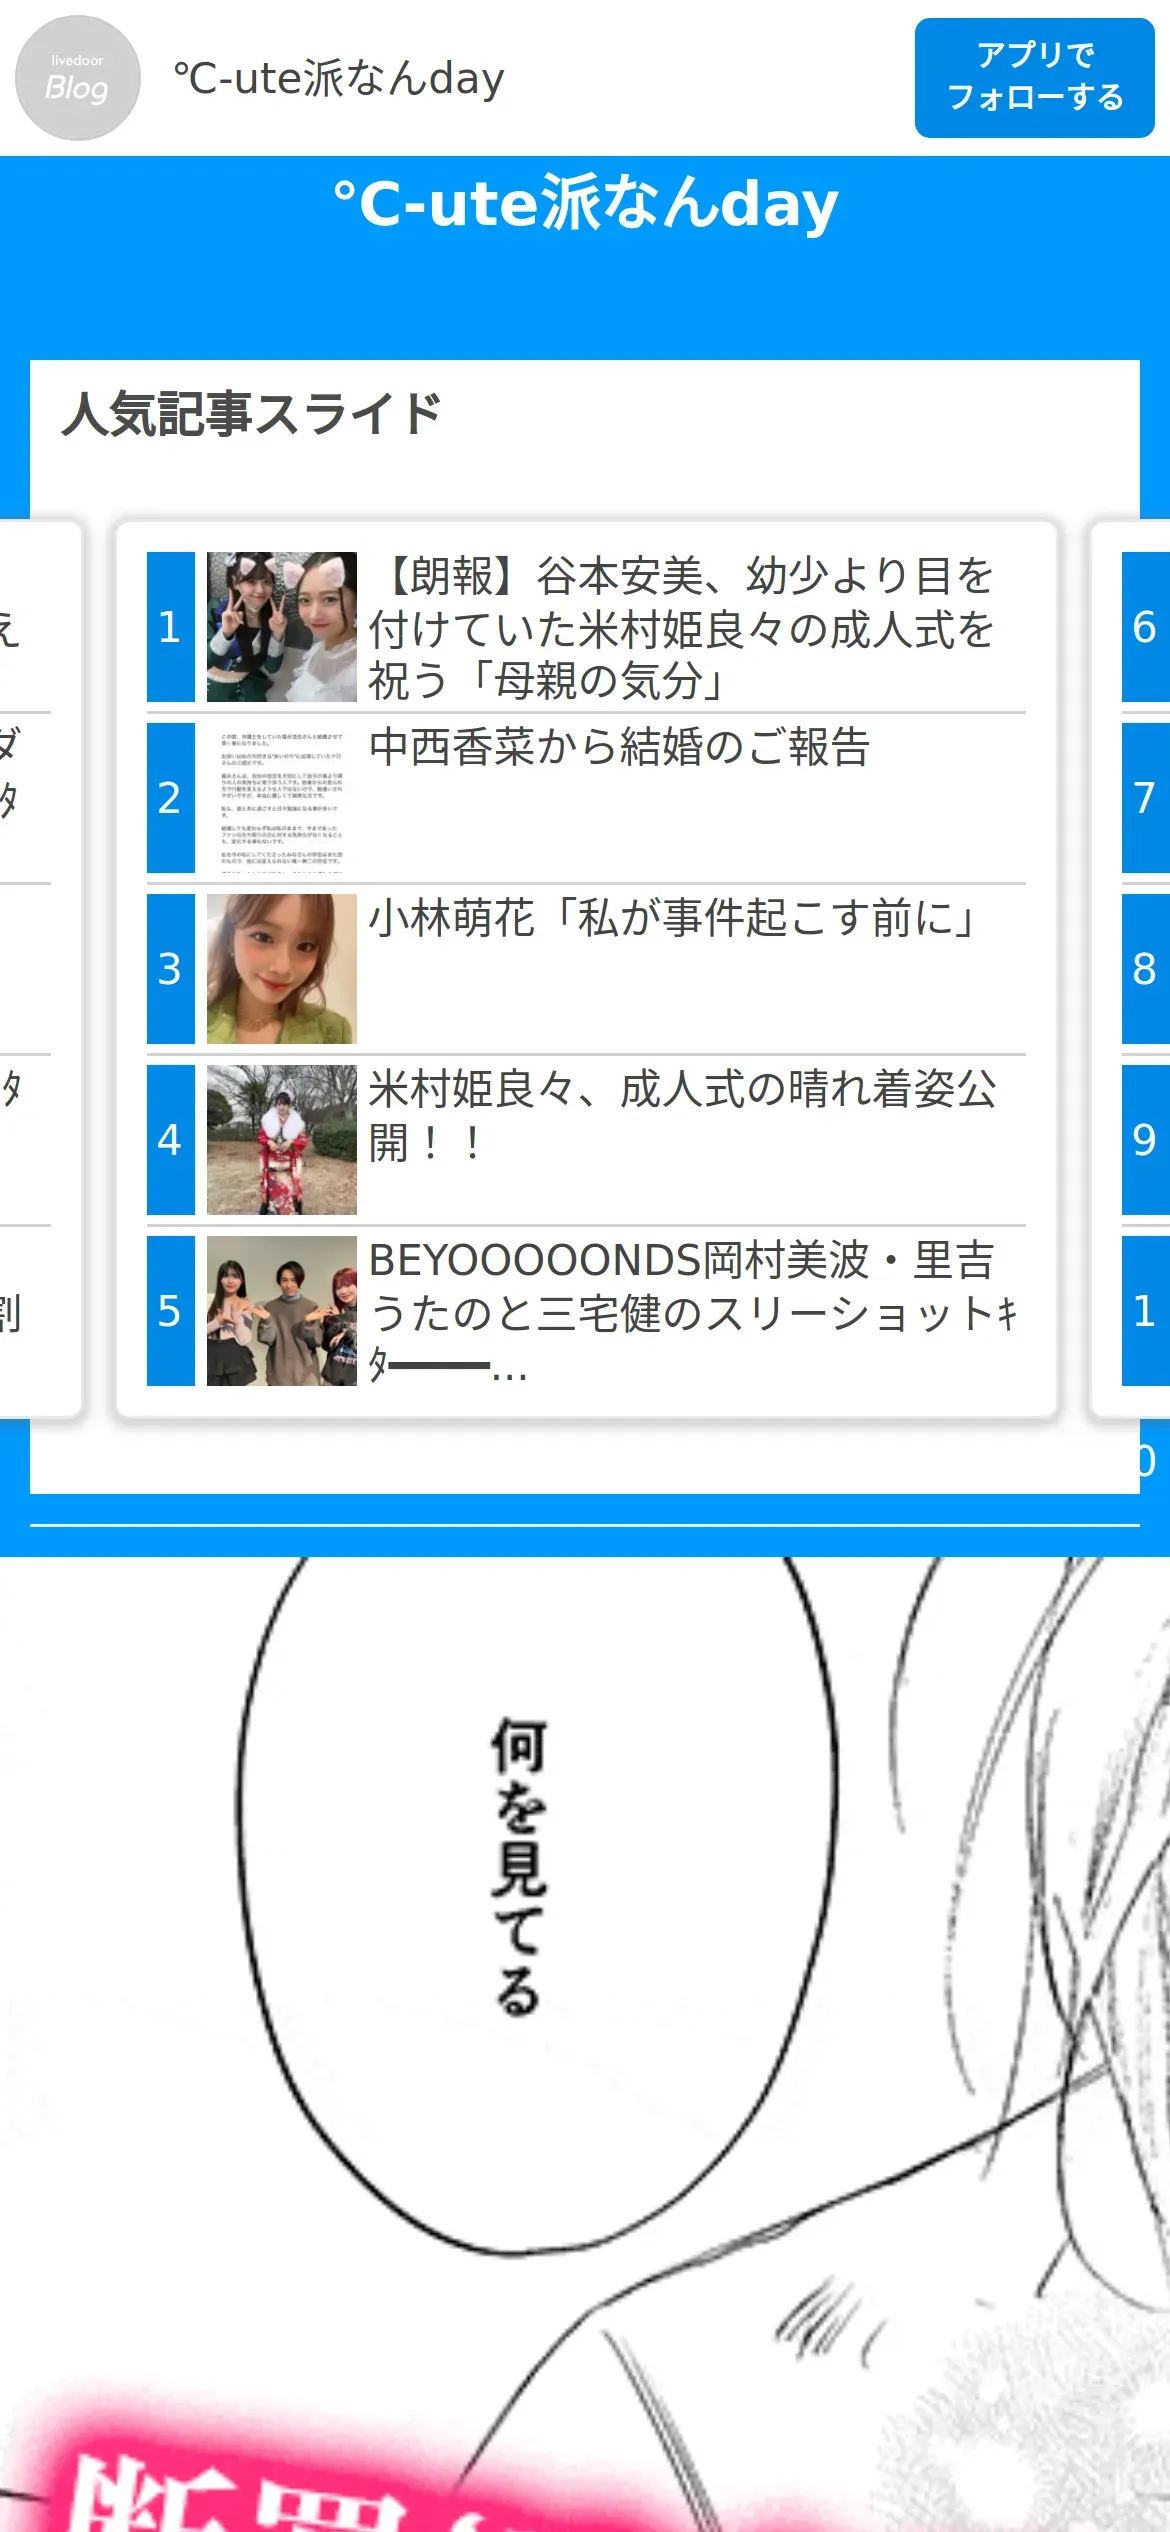
Task: Open the °C-ute派なんday header title link
Action: [339, 78]
